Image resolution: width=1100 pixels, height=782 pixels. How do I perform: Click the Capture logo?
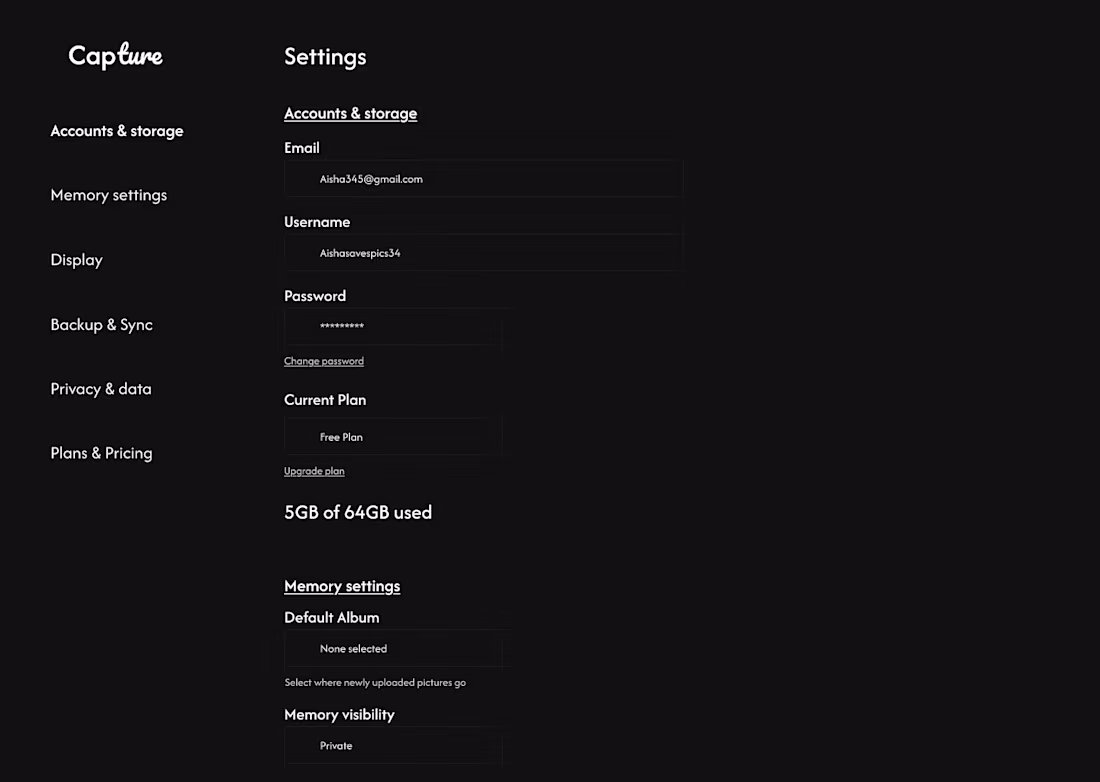coord(115,56)
